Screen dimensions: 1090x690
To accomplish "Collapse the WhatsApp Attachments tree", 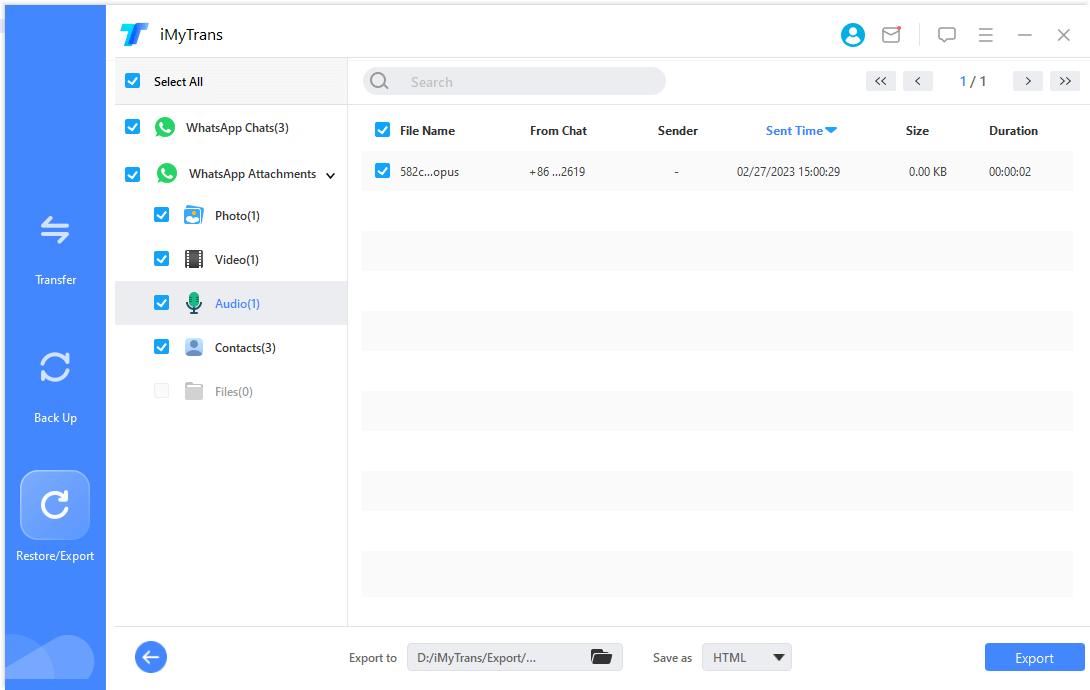I will coord(330,173).
